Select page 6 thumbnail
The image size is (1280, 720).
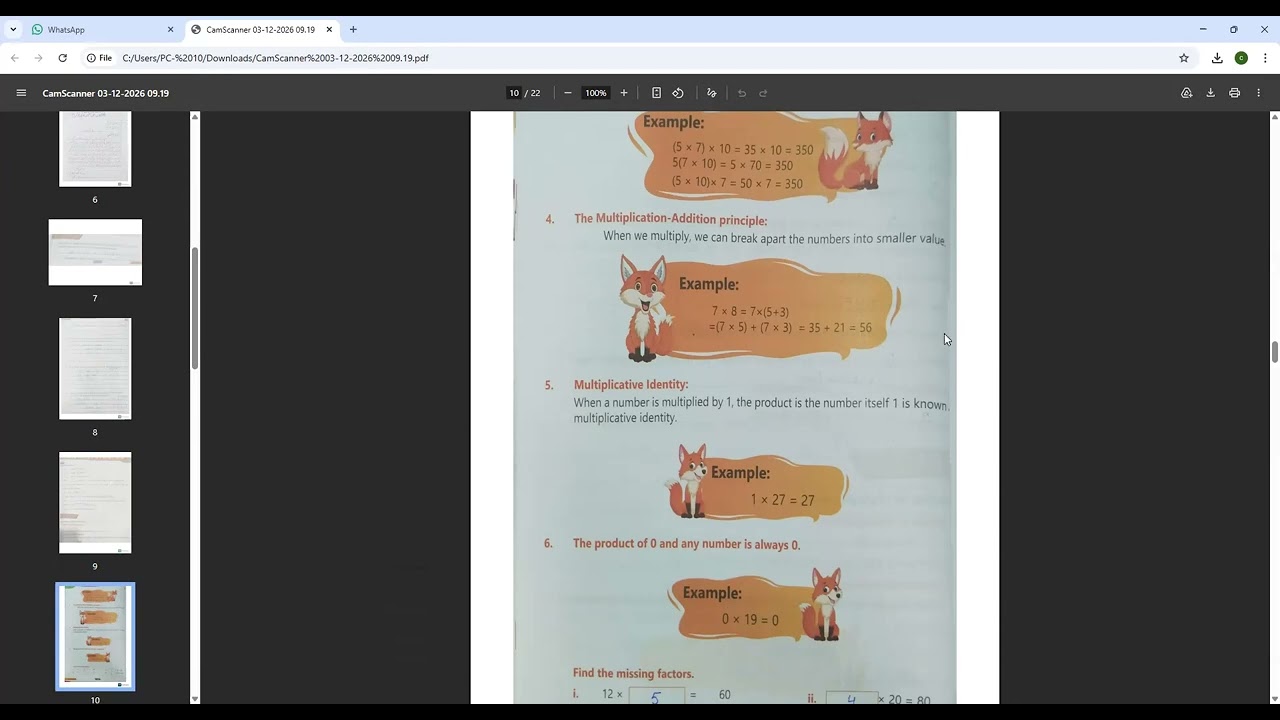pyautogui.click(x=95, y=149)
